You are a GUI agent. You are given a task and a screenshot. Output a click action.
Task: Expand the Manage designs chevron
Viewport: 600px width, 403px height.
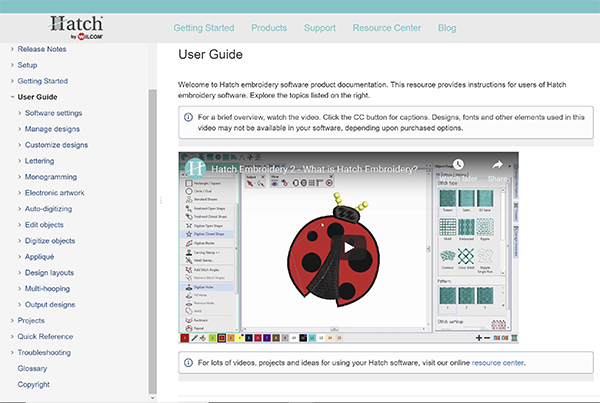click(20, 129)
